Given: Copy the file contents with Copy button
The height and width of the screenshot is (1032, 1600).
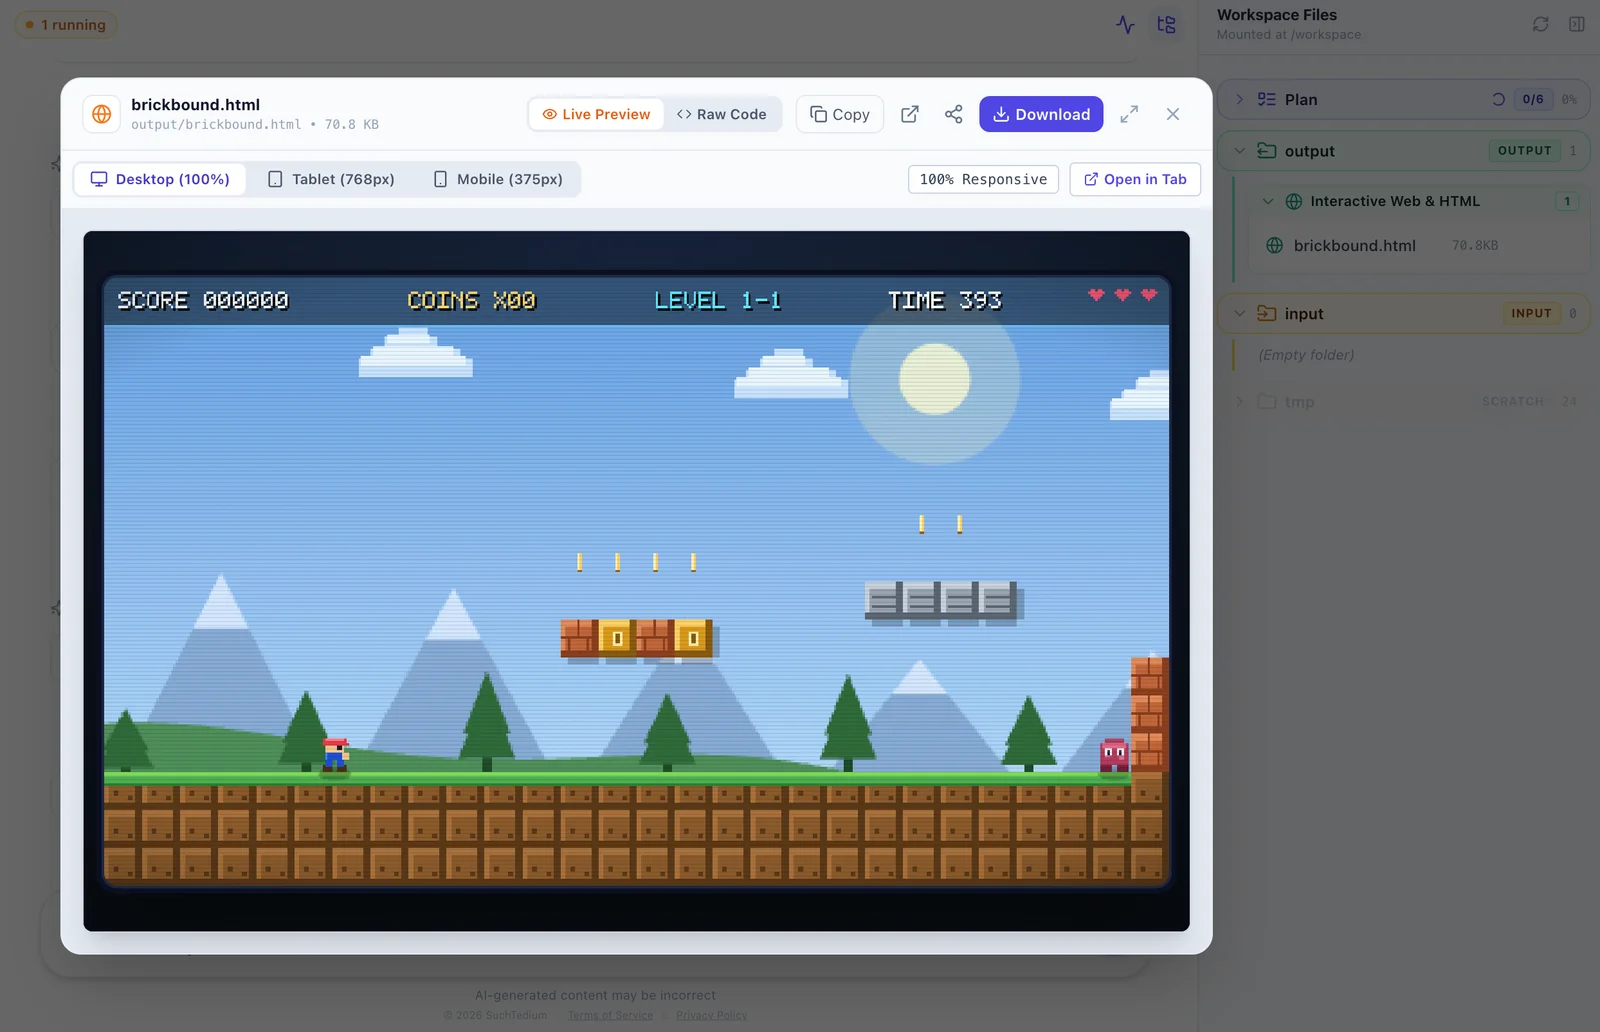Looking at the screenshot, I should (840, 114).
